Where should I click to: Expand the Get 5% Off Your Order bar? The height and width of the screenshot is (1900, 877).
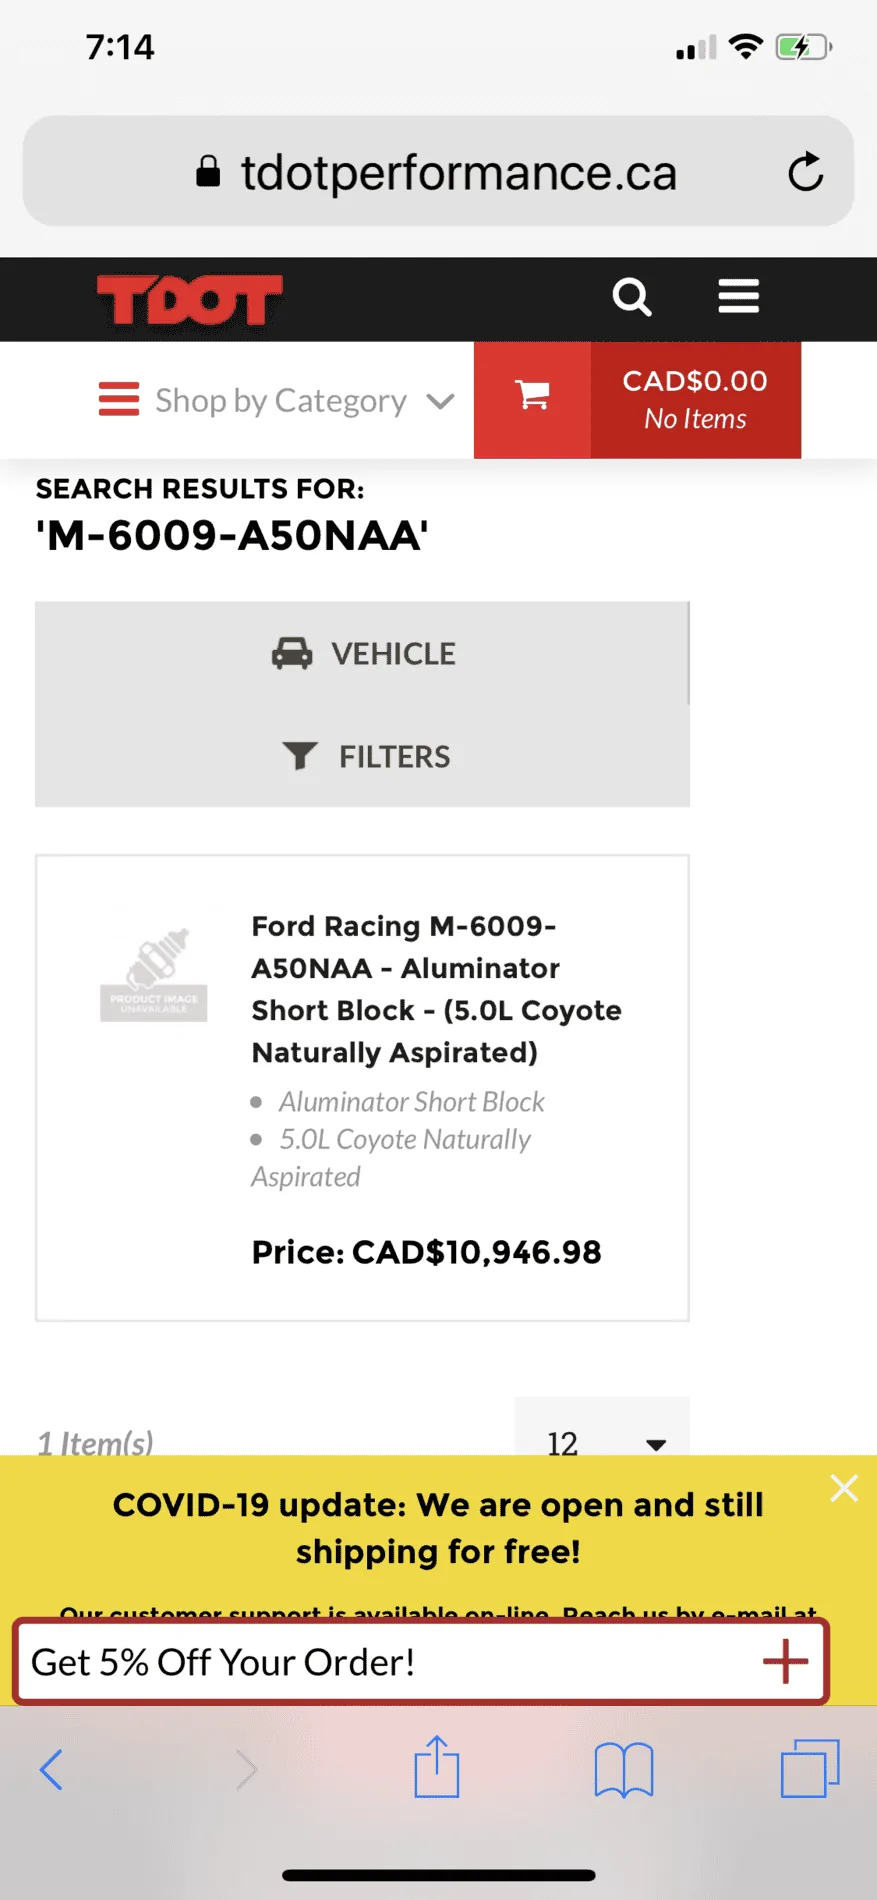[421, 1662]
